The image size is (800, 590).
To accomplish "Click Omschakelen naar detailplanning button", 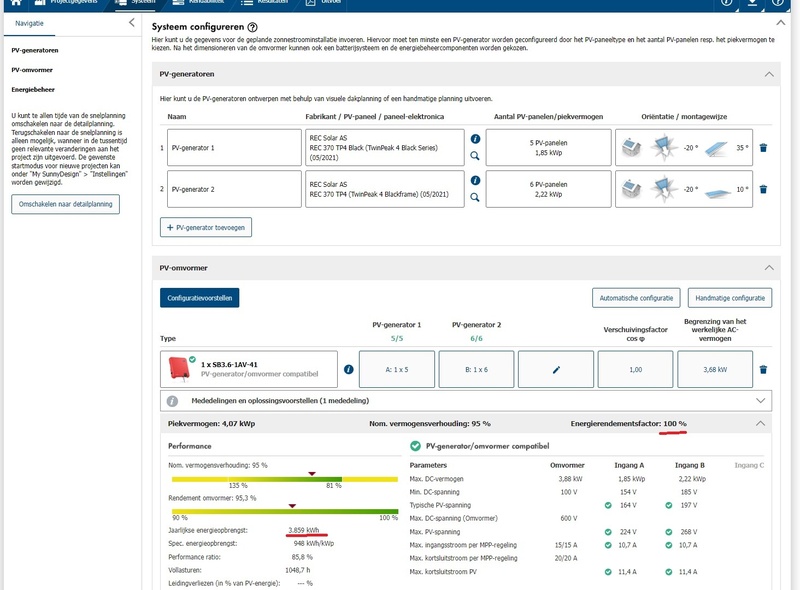I will pos(65,204).
